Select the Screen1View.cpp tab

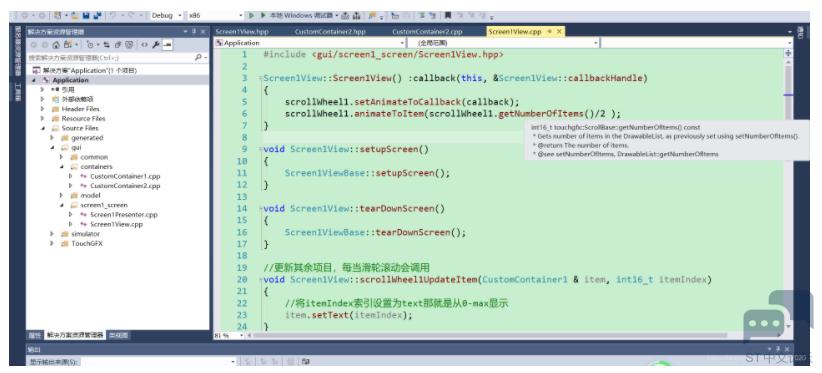coord(514,32)
